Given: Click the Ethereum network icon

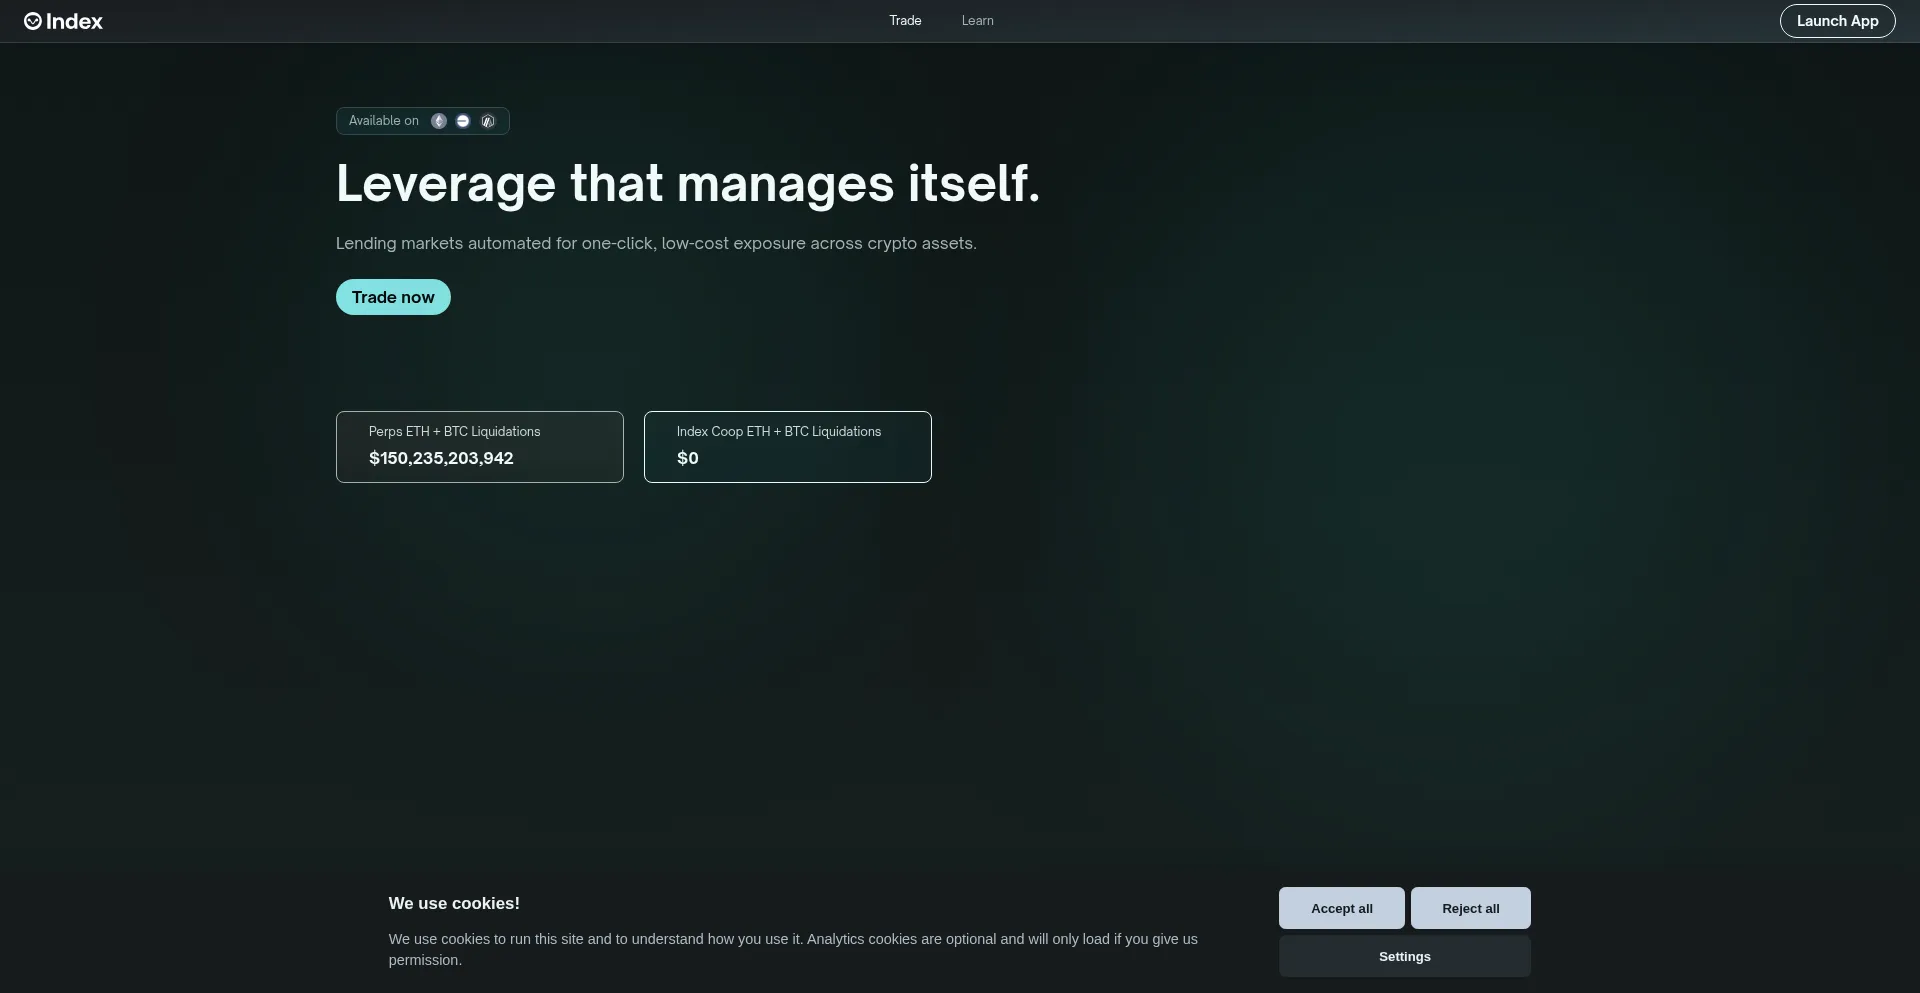Looking at the screenshot, I should (x=438, y=121).
